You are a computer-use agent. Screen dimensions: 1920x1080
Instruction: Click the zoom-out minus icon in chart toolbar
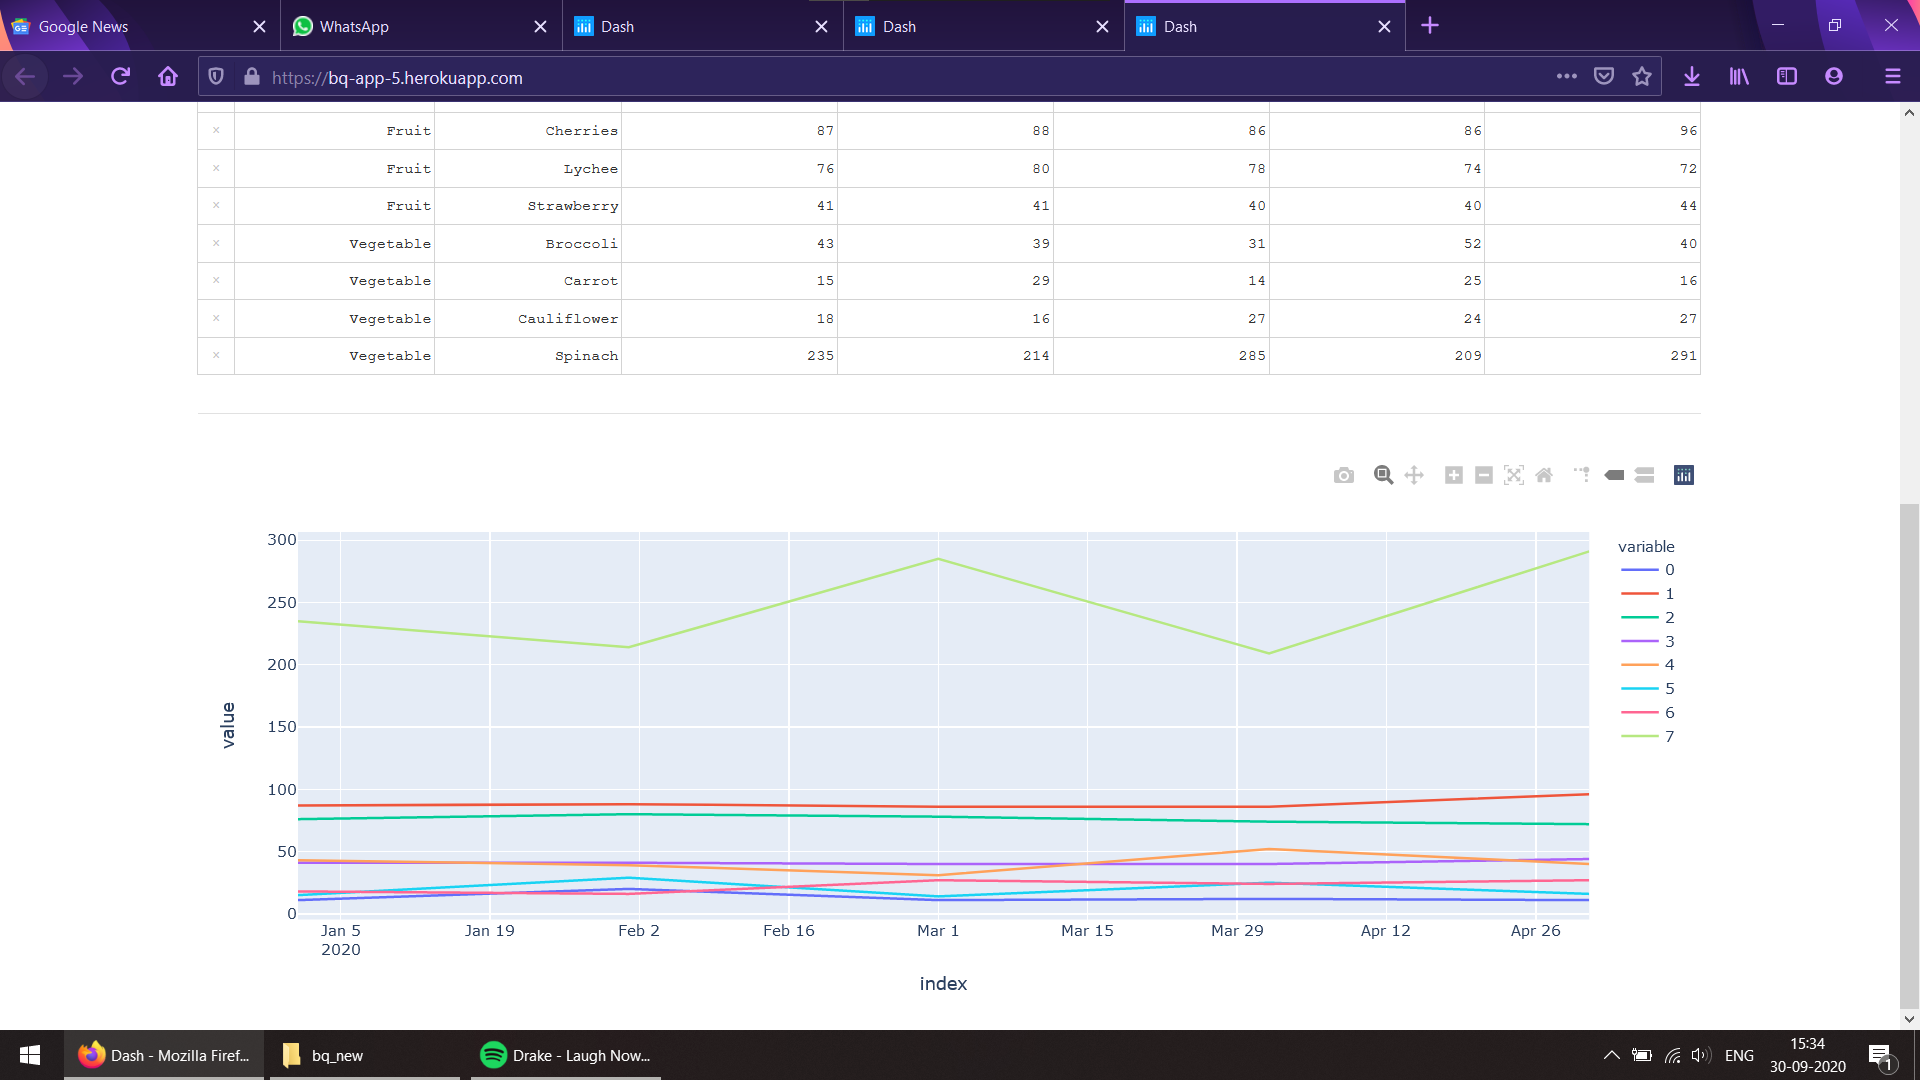coord(1481,475)
